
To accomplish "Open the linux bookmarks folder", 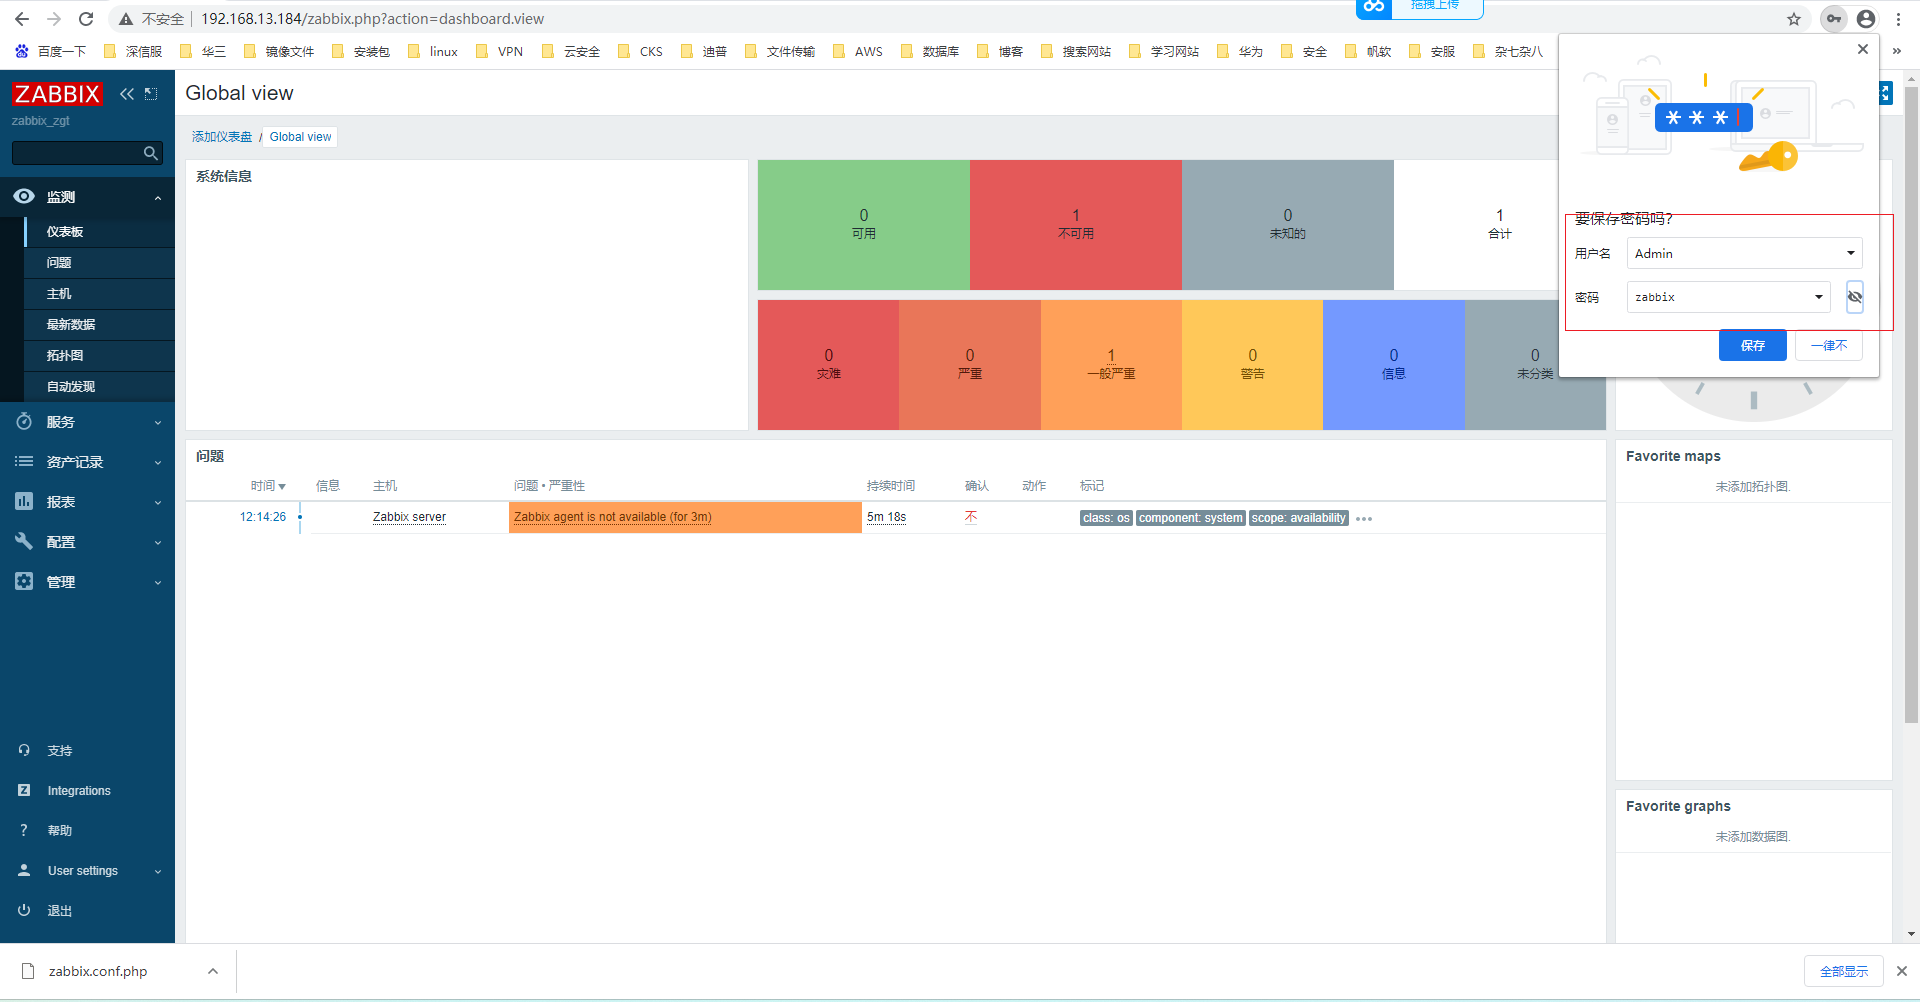I will 433,51.
